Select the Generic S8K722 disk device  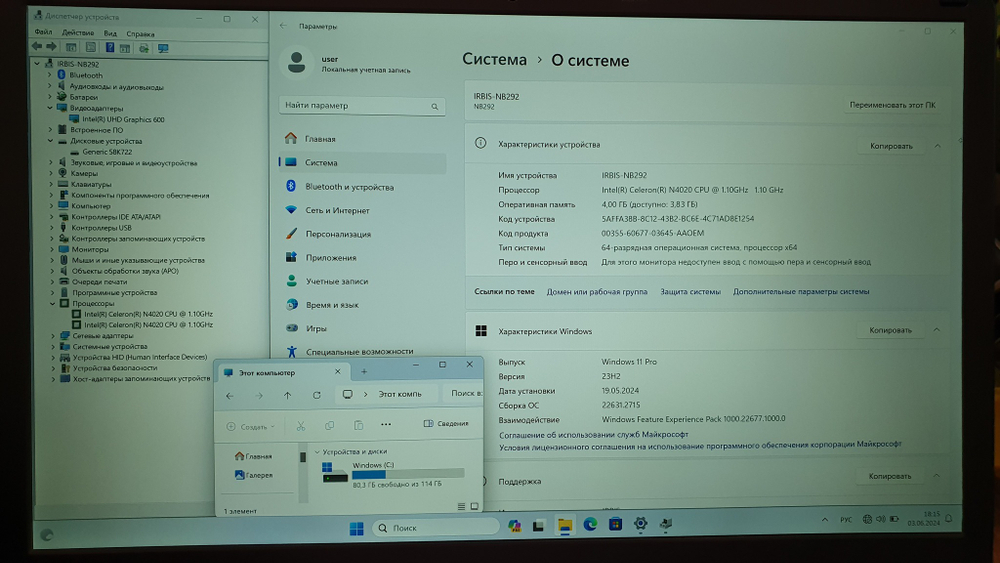point(107,152)
